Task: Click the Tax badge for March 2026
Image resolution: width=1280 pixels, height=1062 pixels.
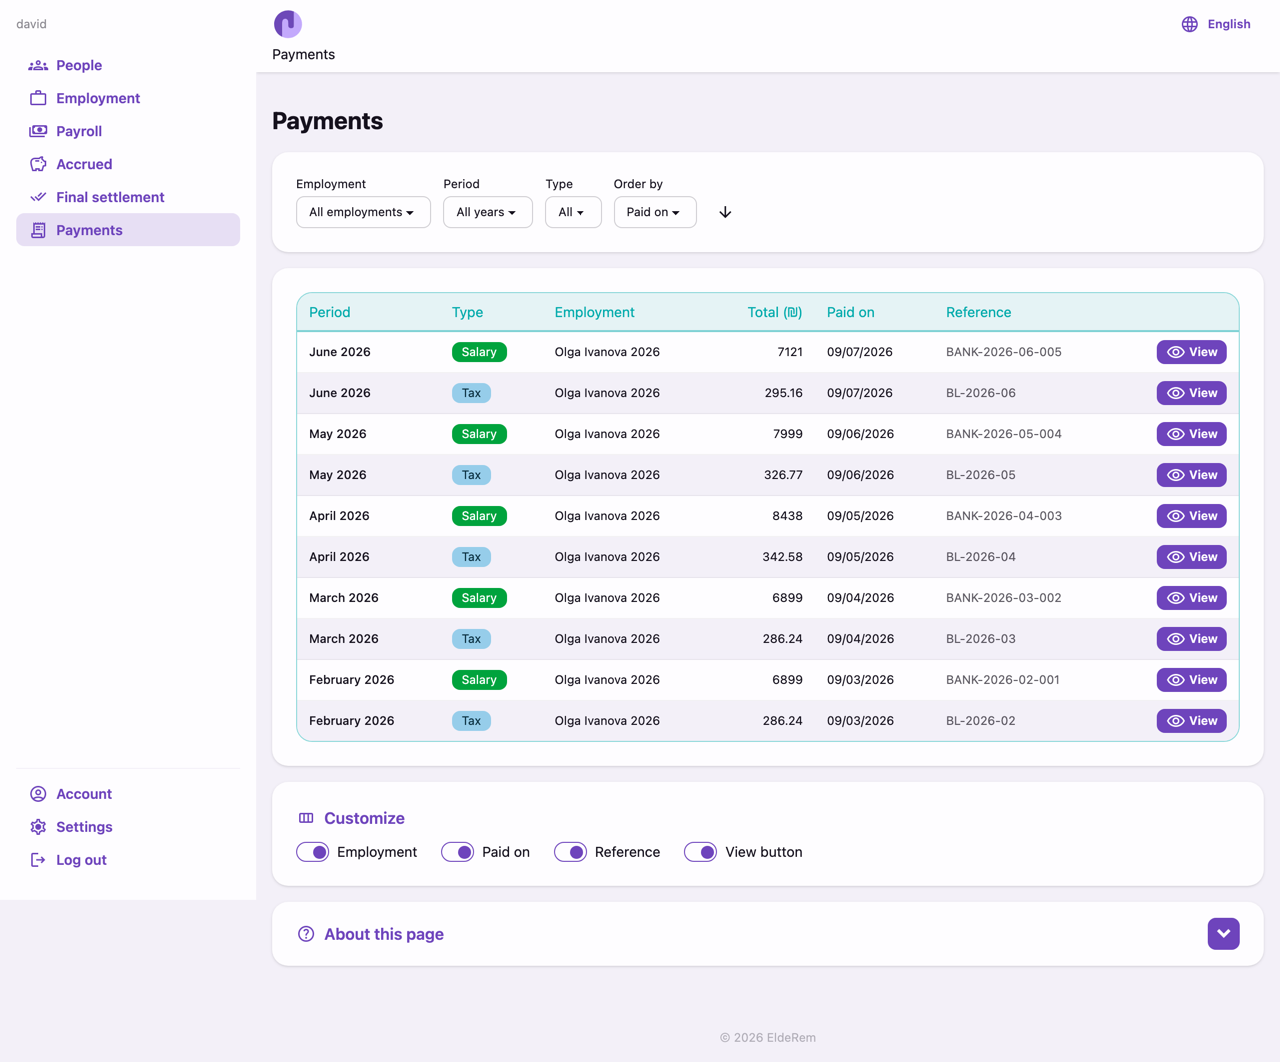Action: (471, 639)
